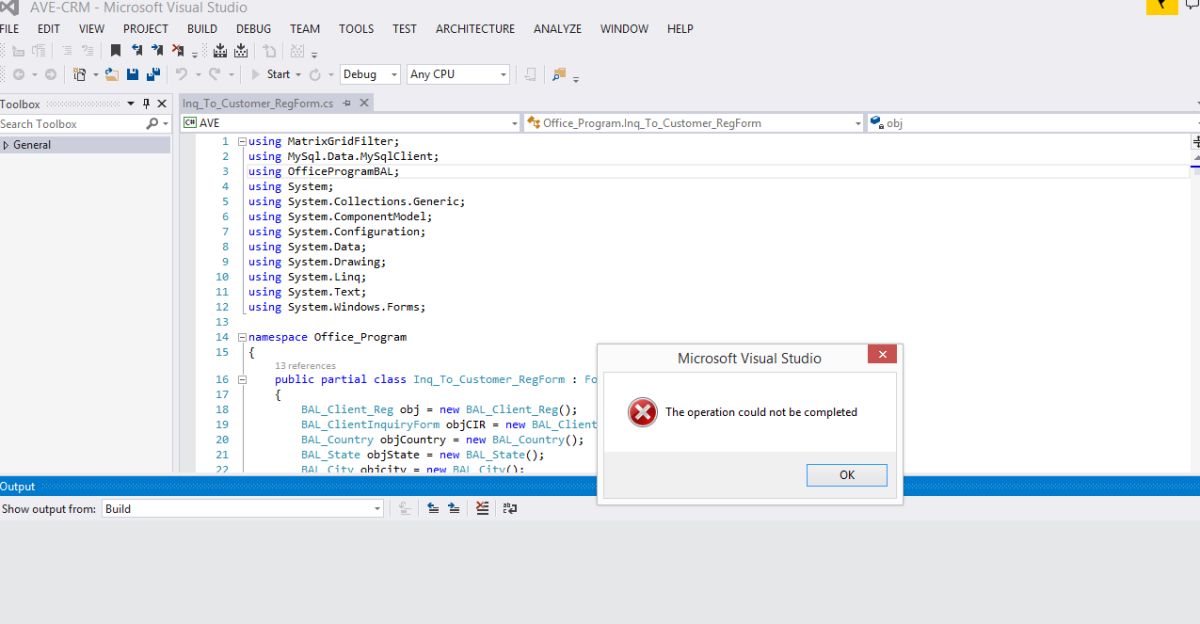Collapse the using directives block

[x=241, y=142]
